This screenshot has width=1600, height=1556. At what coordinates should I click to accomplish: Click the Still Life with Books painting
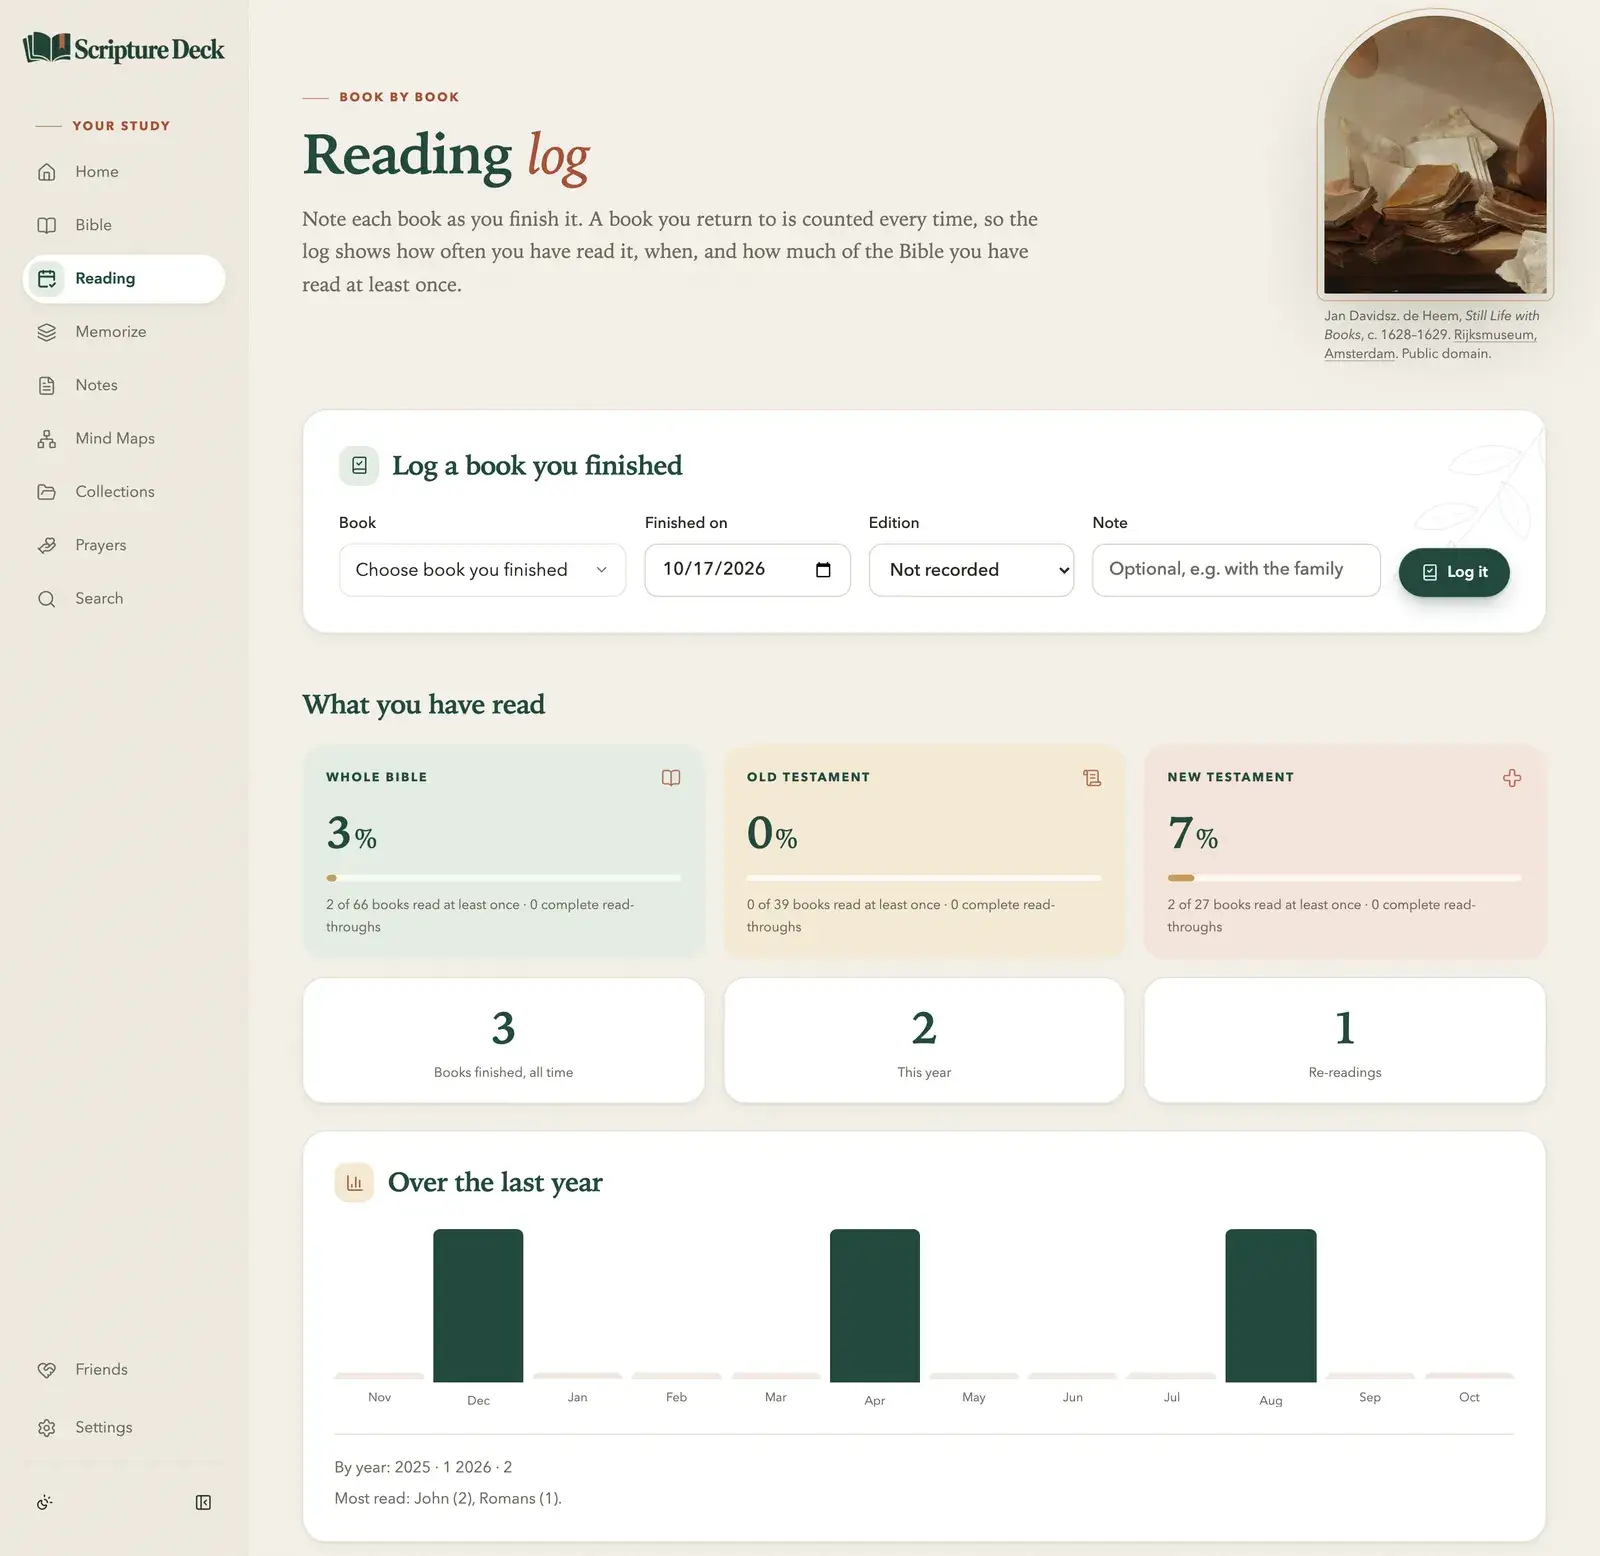point(1435,154)
